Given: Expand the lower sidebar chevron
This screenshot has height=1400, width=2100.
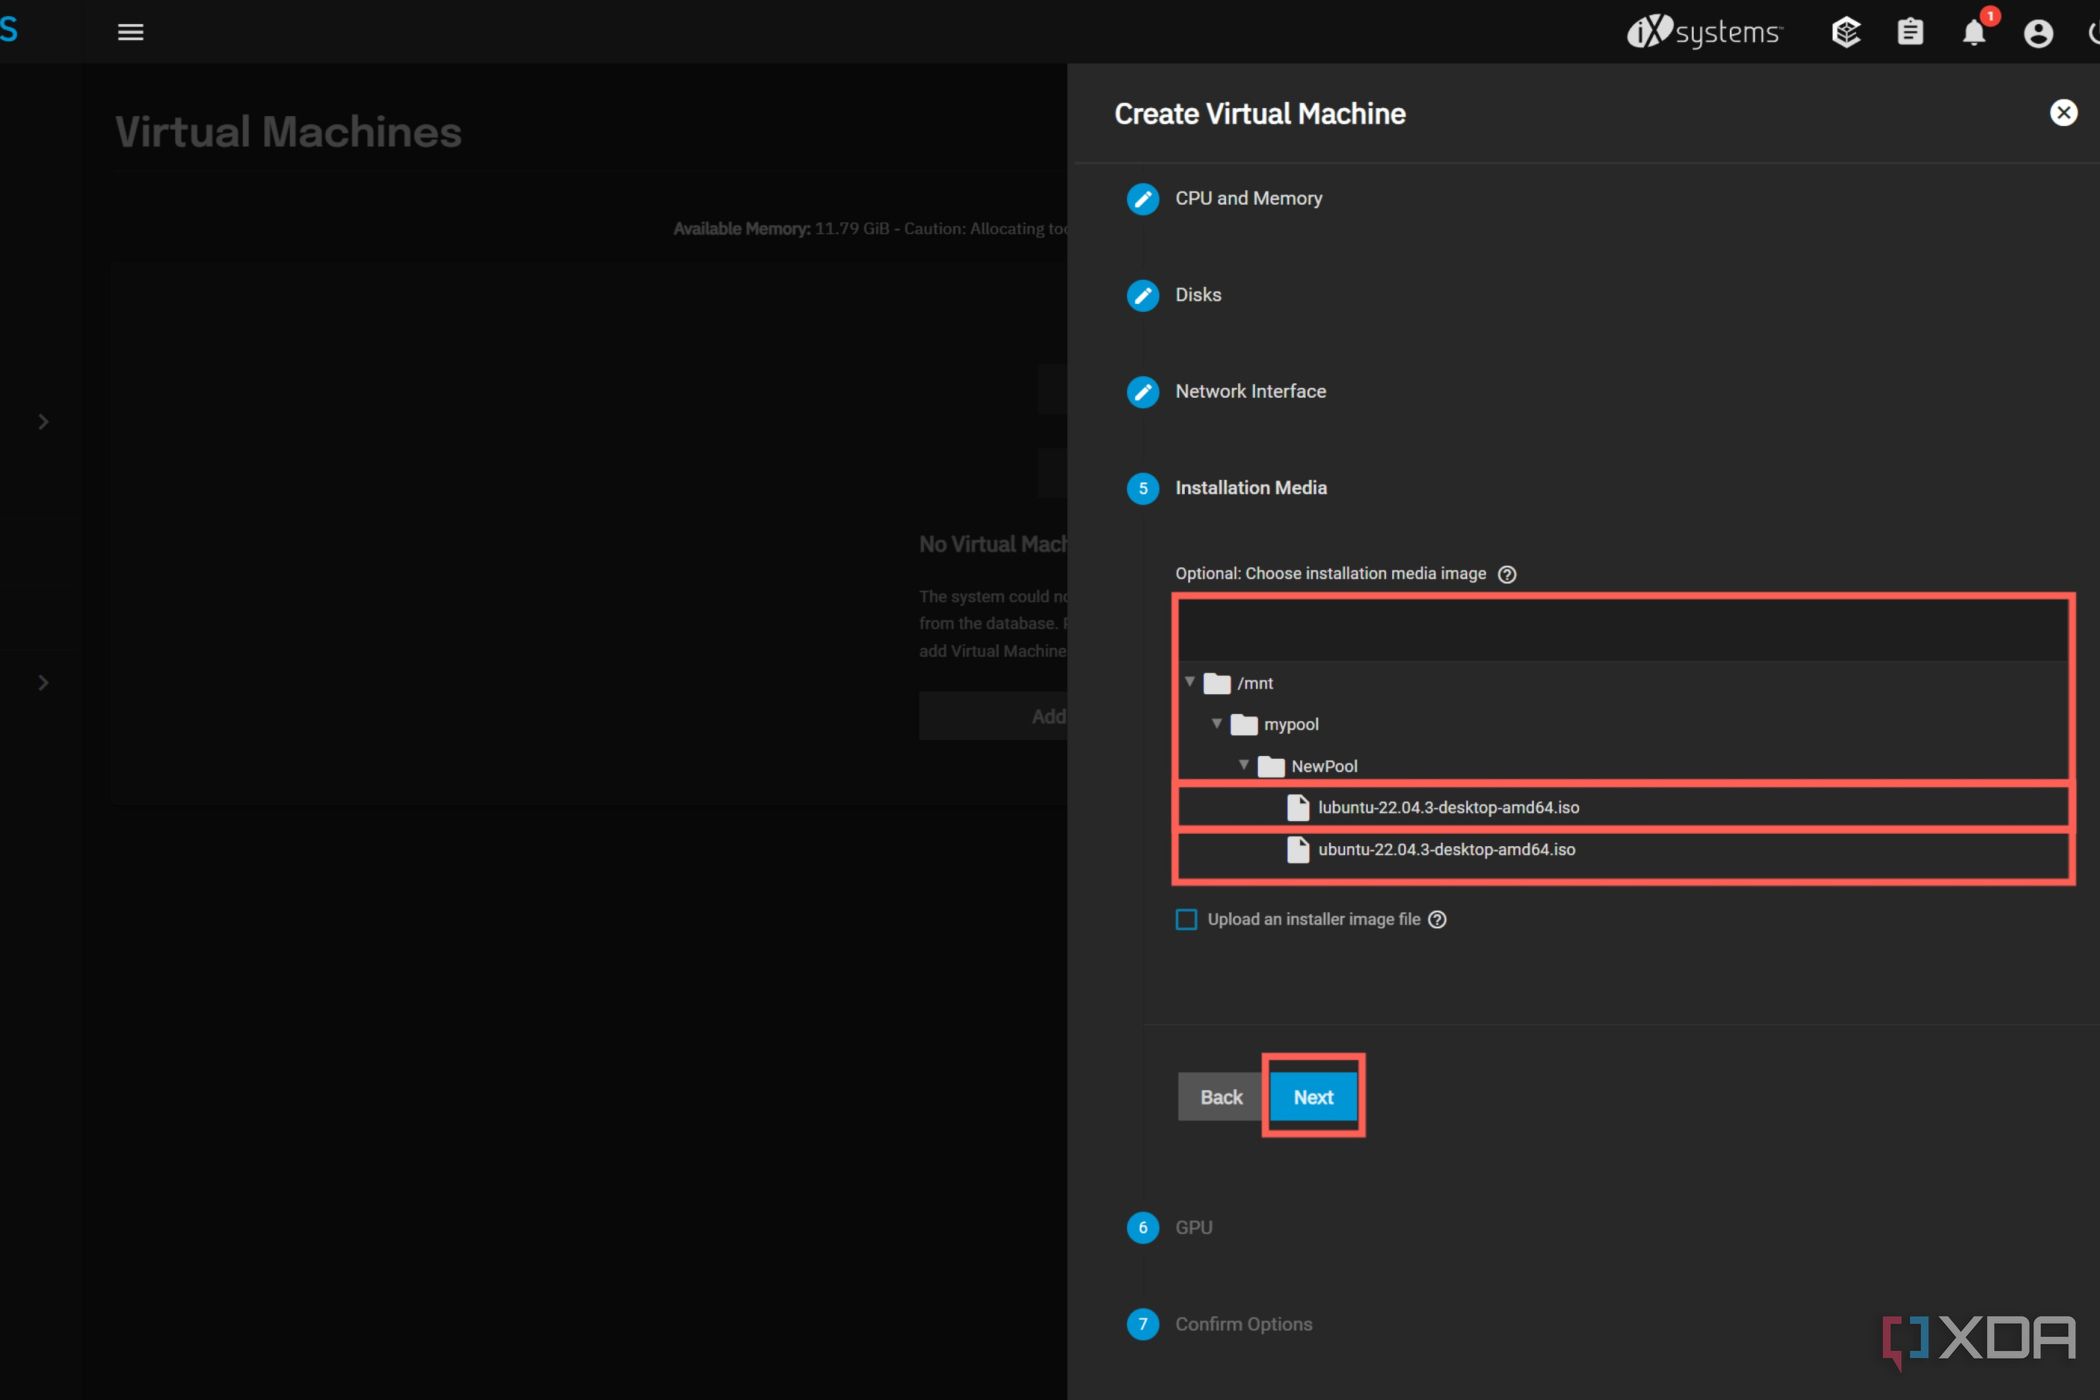Looking at the screenshot, I should click(43, 683).
